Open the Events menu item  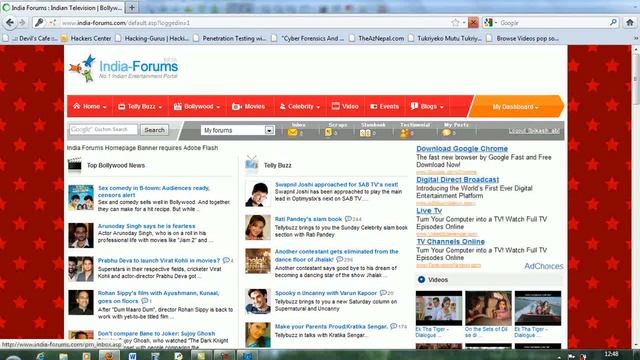coord(384,107)
